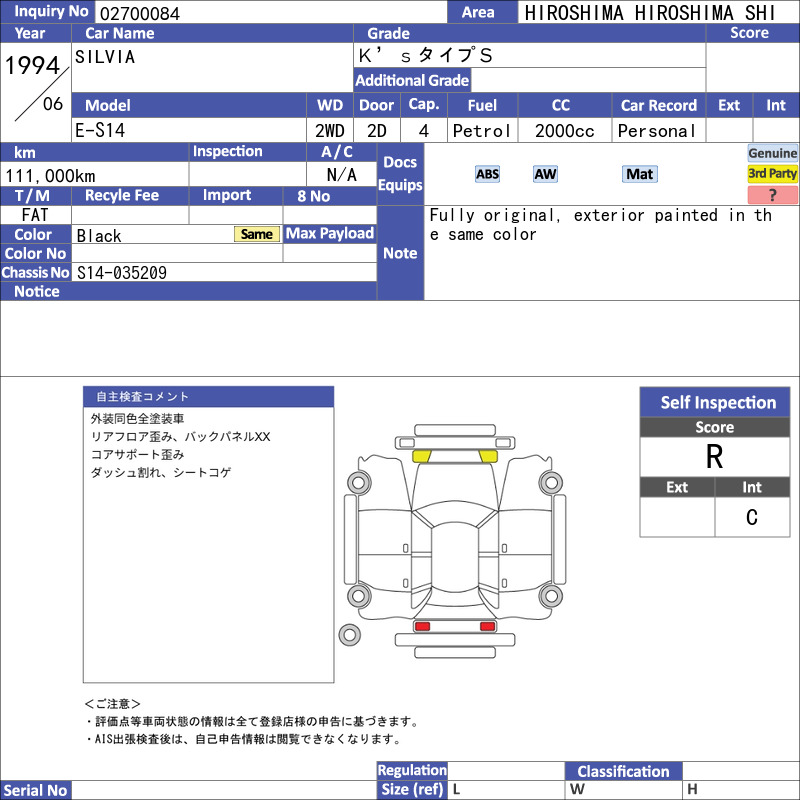The height and width of the screenshot is (800, 800).
Task: Click the model code E-S14
Action: [100, 131]
